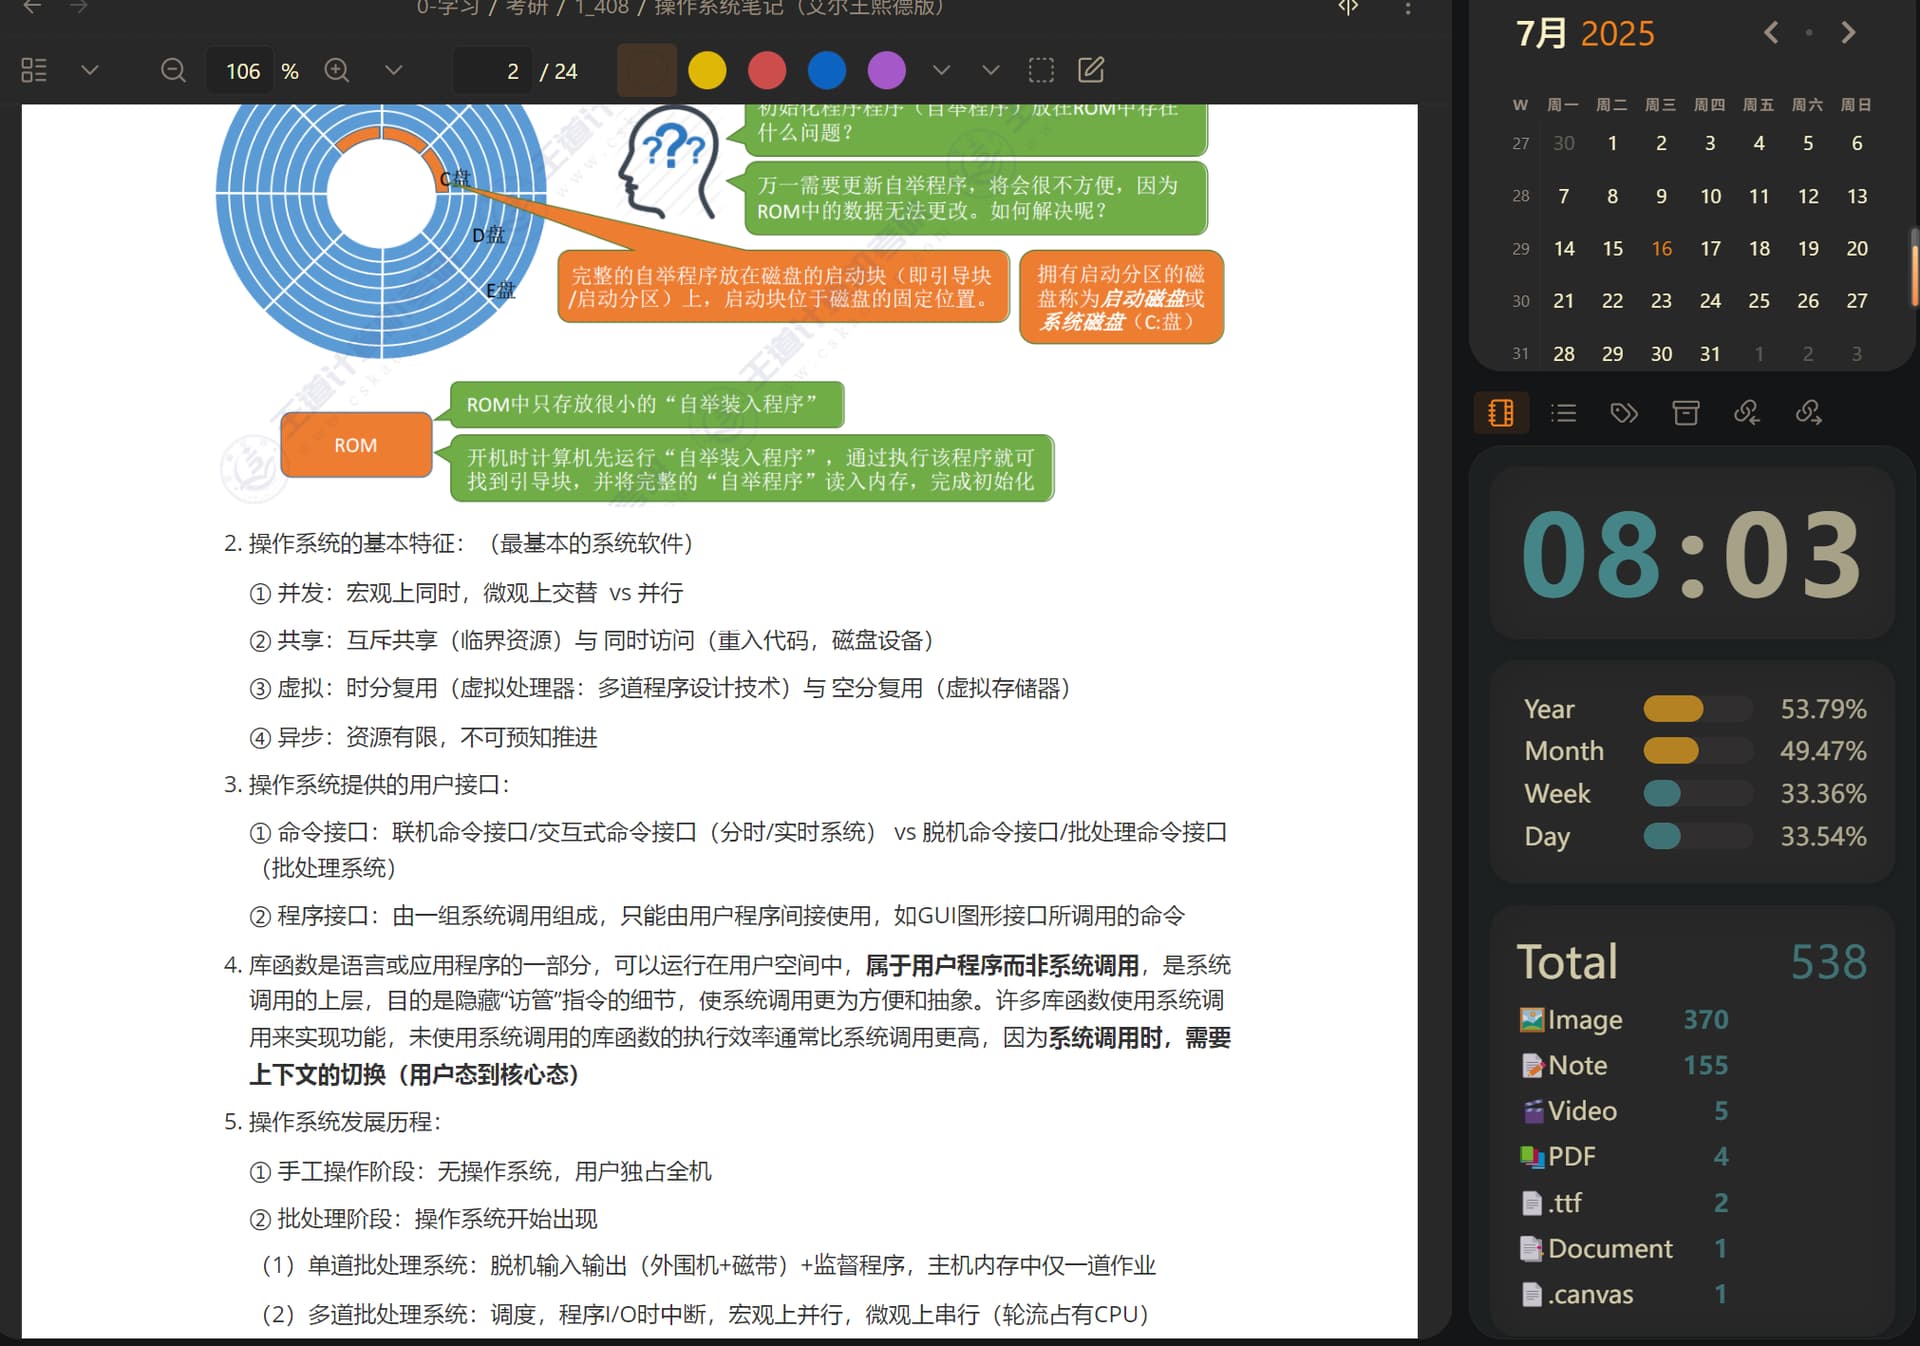Click the edit annotation pencil icon

click(x=1091, y=70)
